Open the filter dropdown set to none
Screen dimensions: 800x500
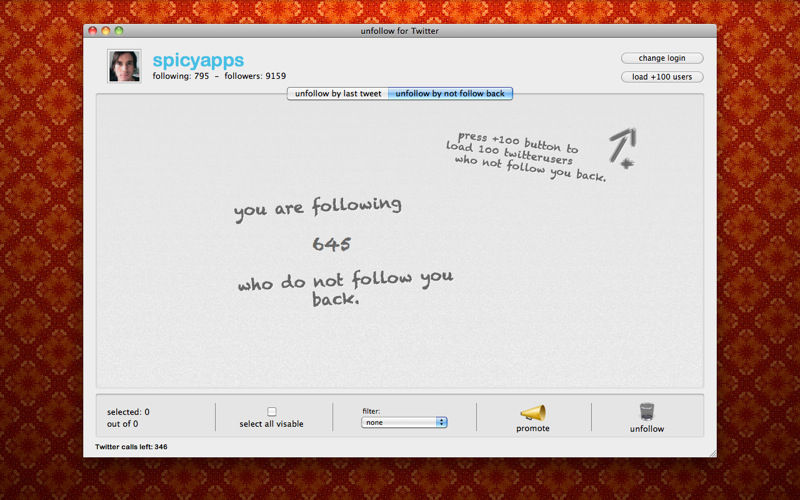coord(404,423)
